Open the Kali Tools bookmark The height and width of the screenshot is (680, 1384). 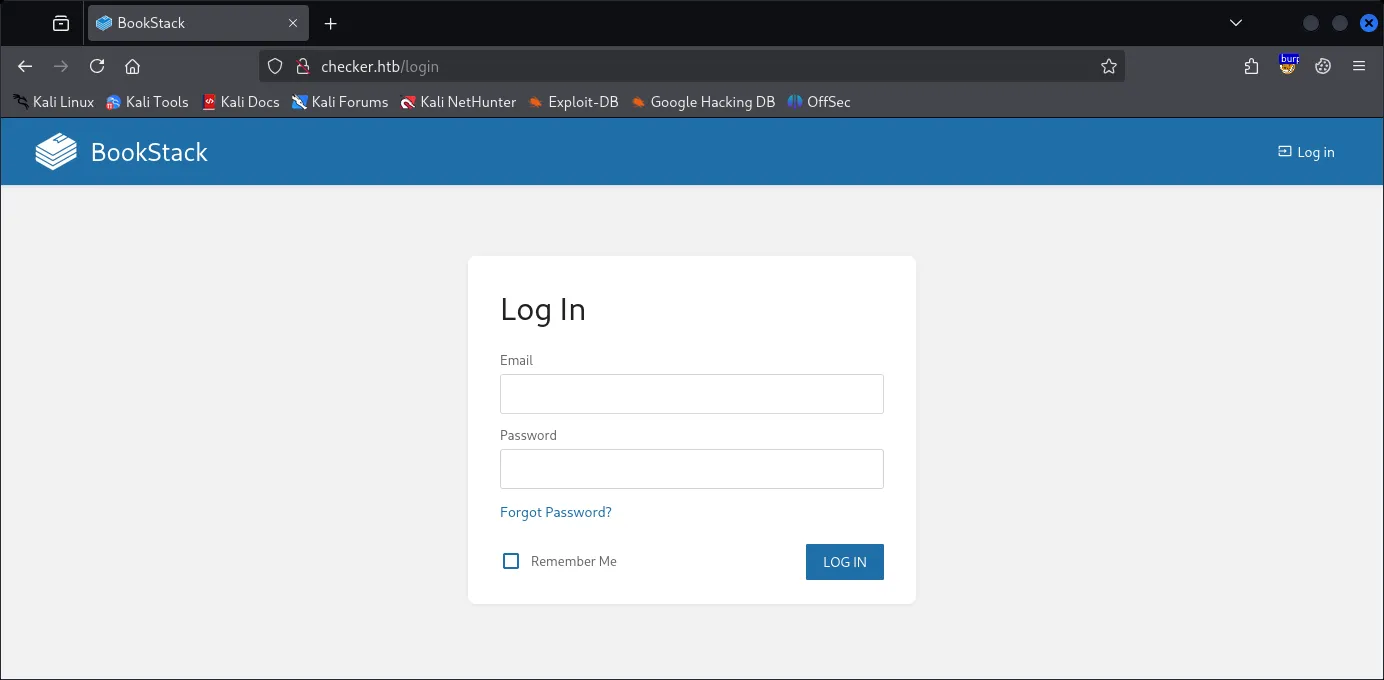click(147, 101)
